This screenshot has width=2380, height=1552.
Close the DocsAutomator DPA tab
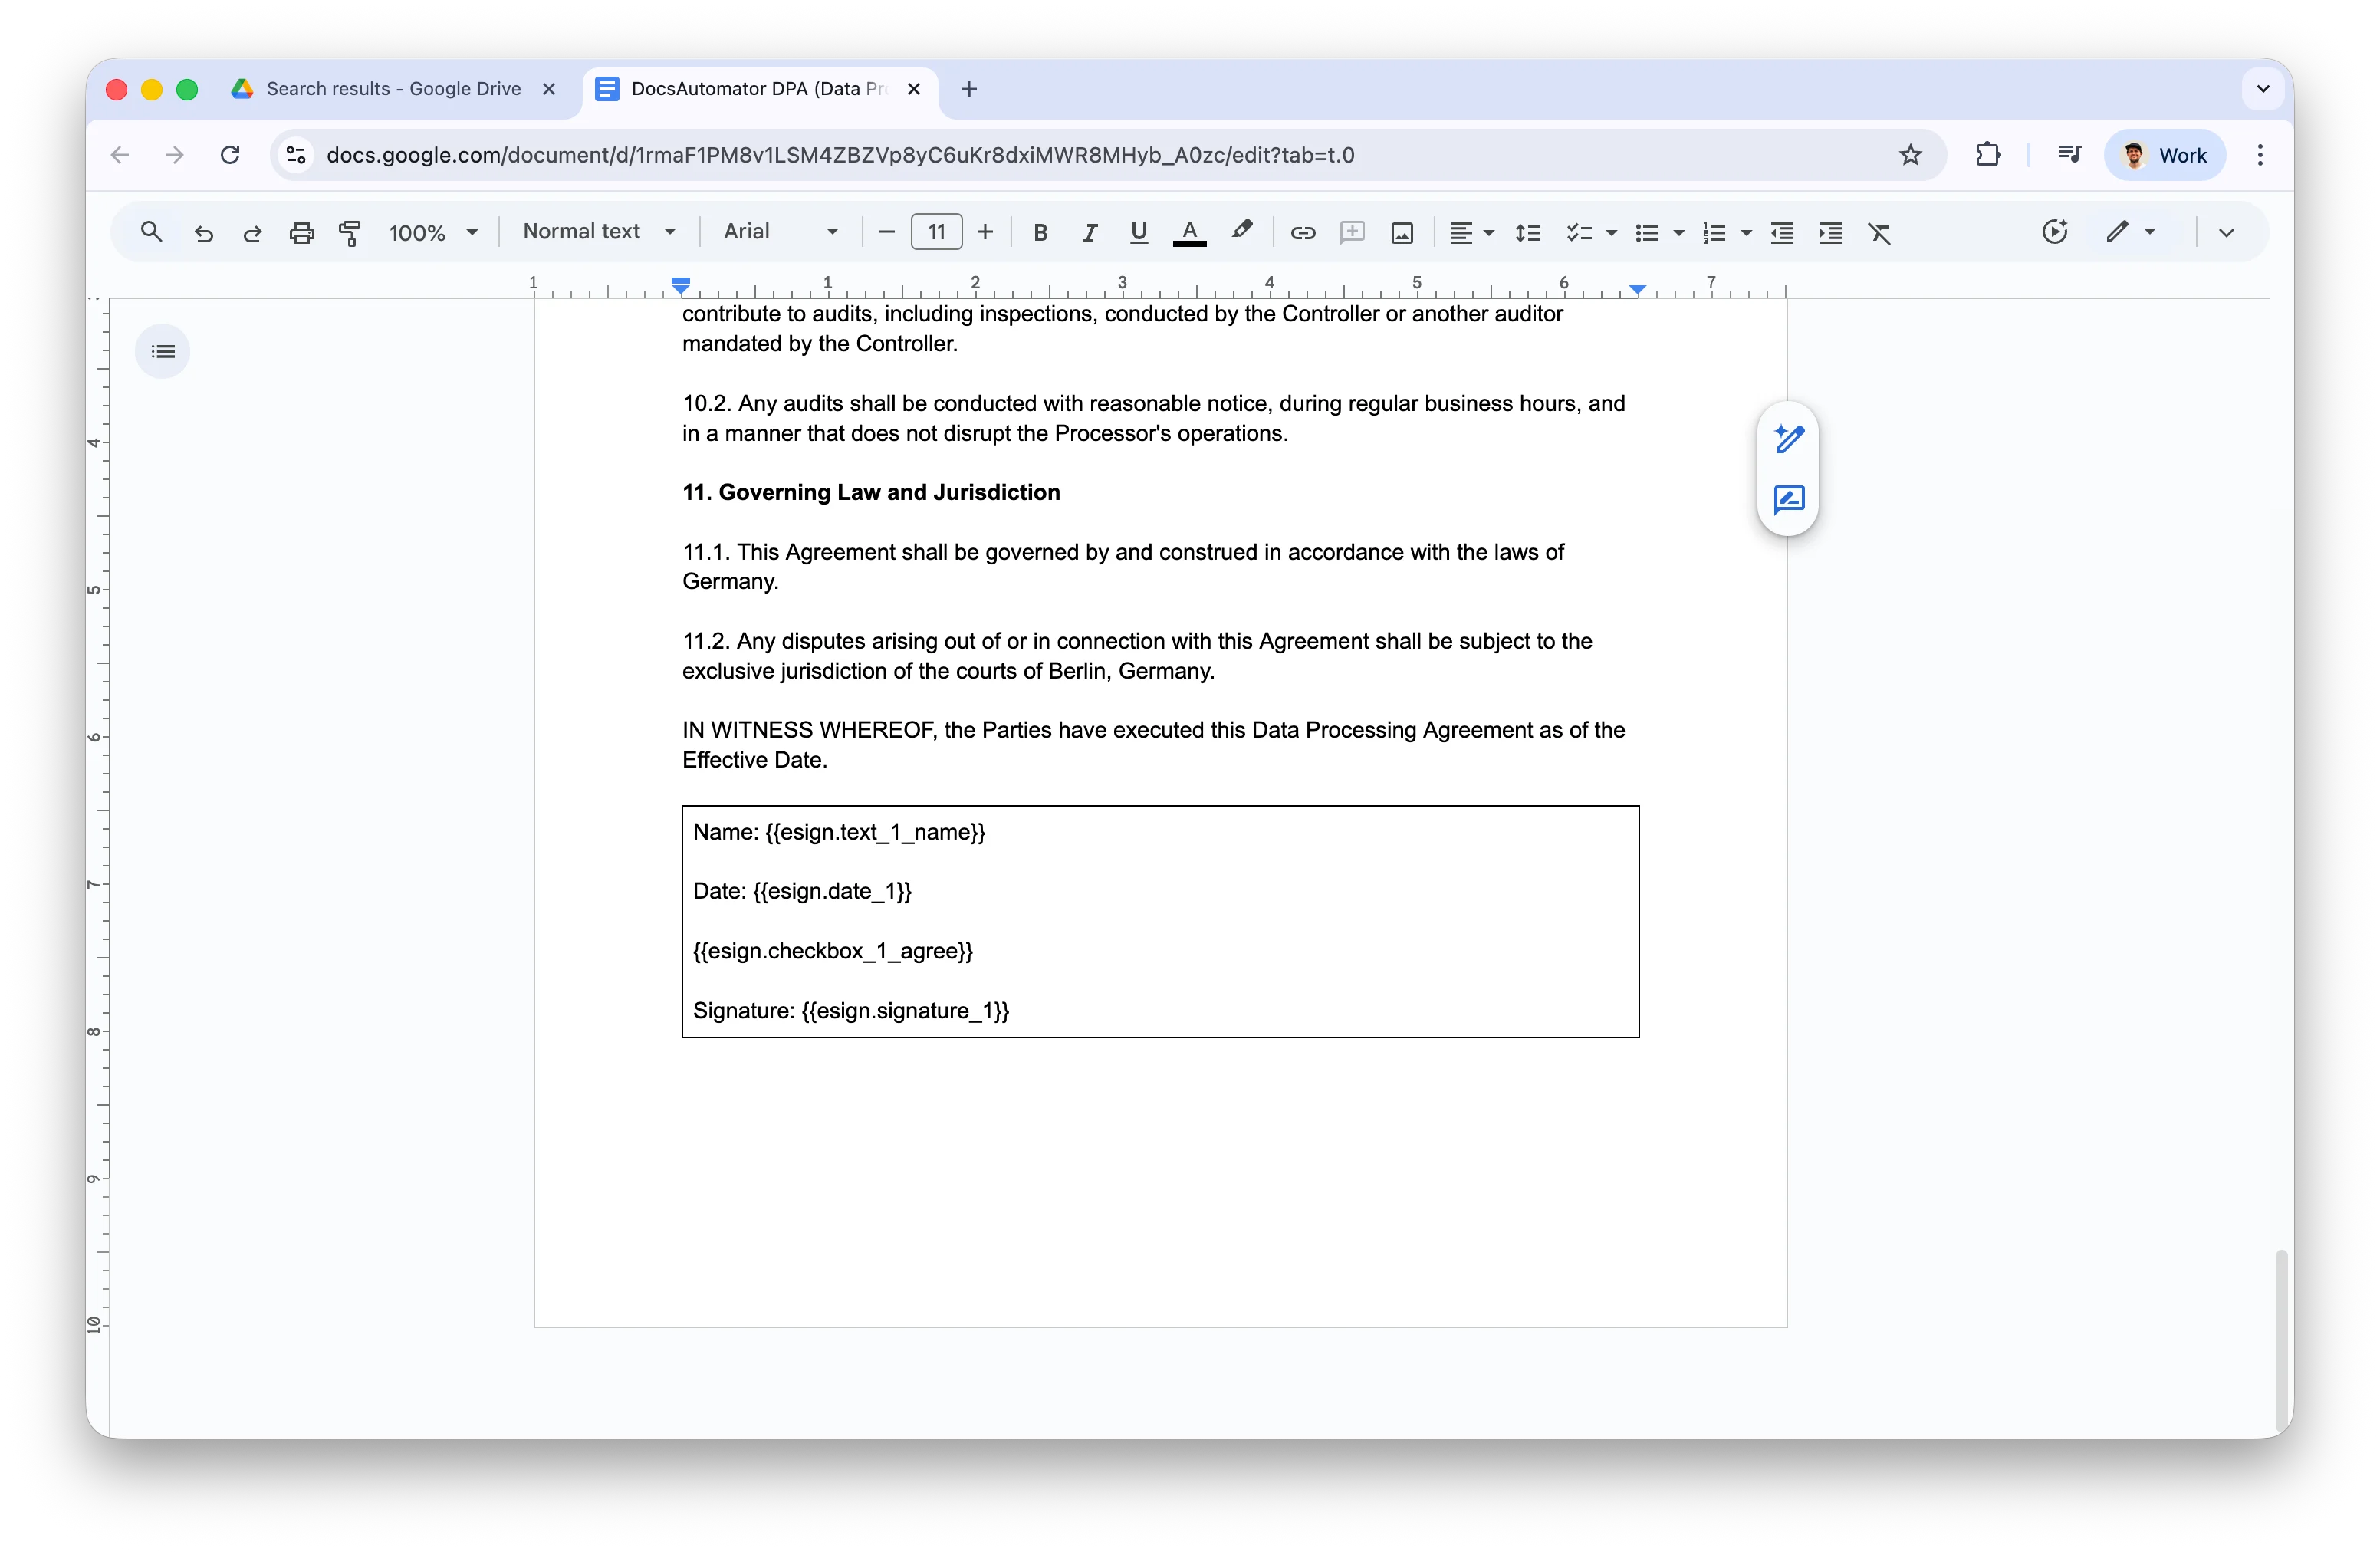[914, 89]
